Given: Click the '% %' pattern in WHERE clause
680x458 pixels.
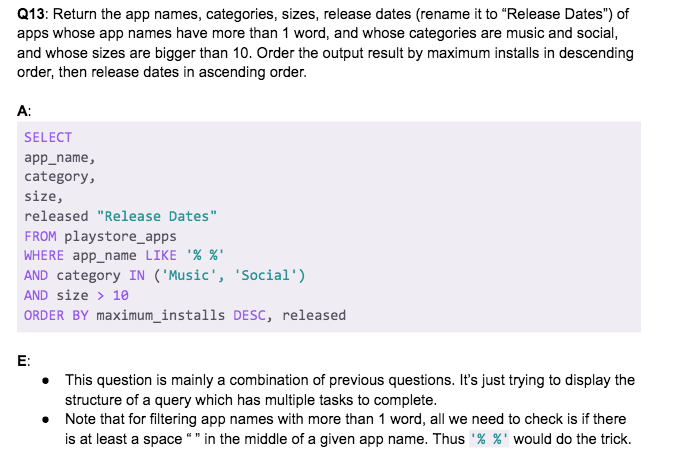Looking at the screenshot, I should [205, 255].
